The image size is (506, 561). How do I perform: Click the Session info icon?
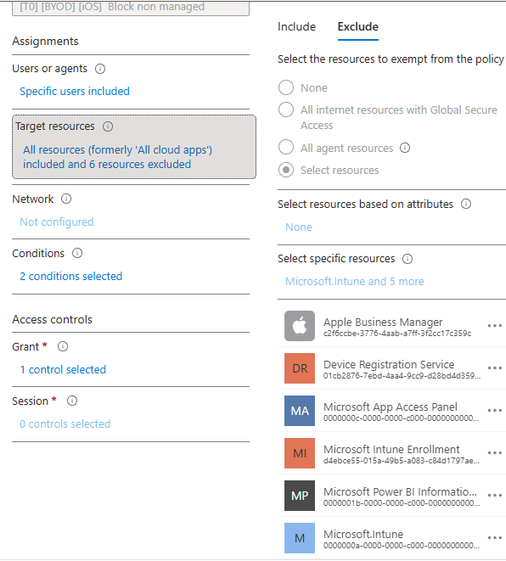(72, 401)
